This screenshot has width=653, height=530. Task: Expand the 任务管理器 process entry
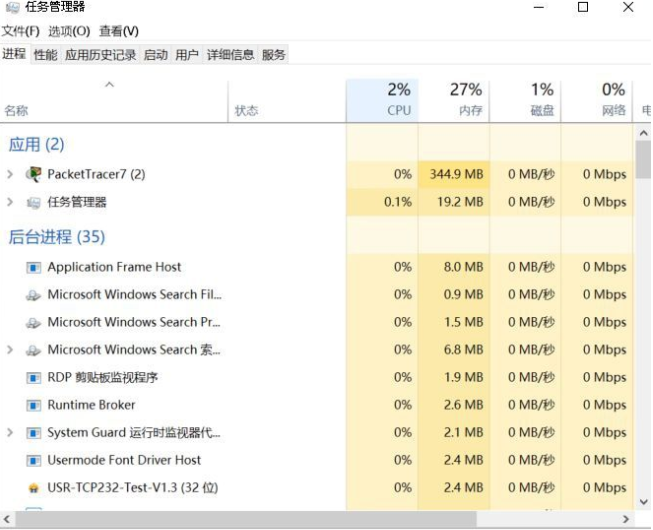coord(10,202)
